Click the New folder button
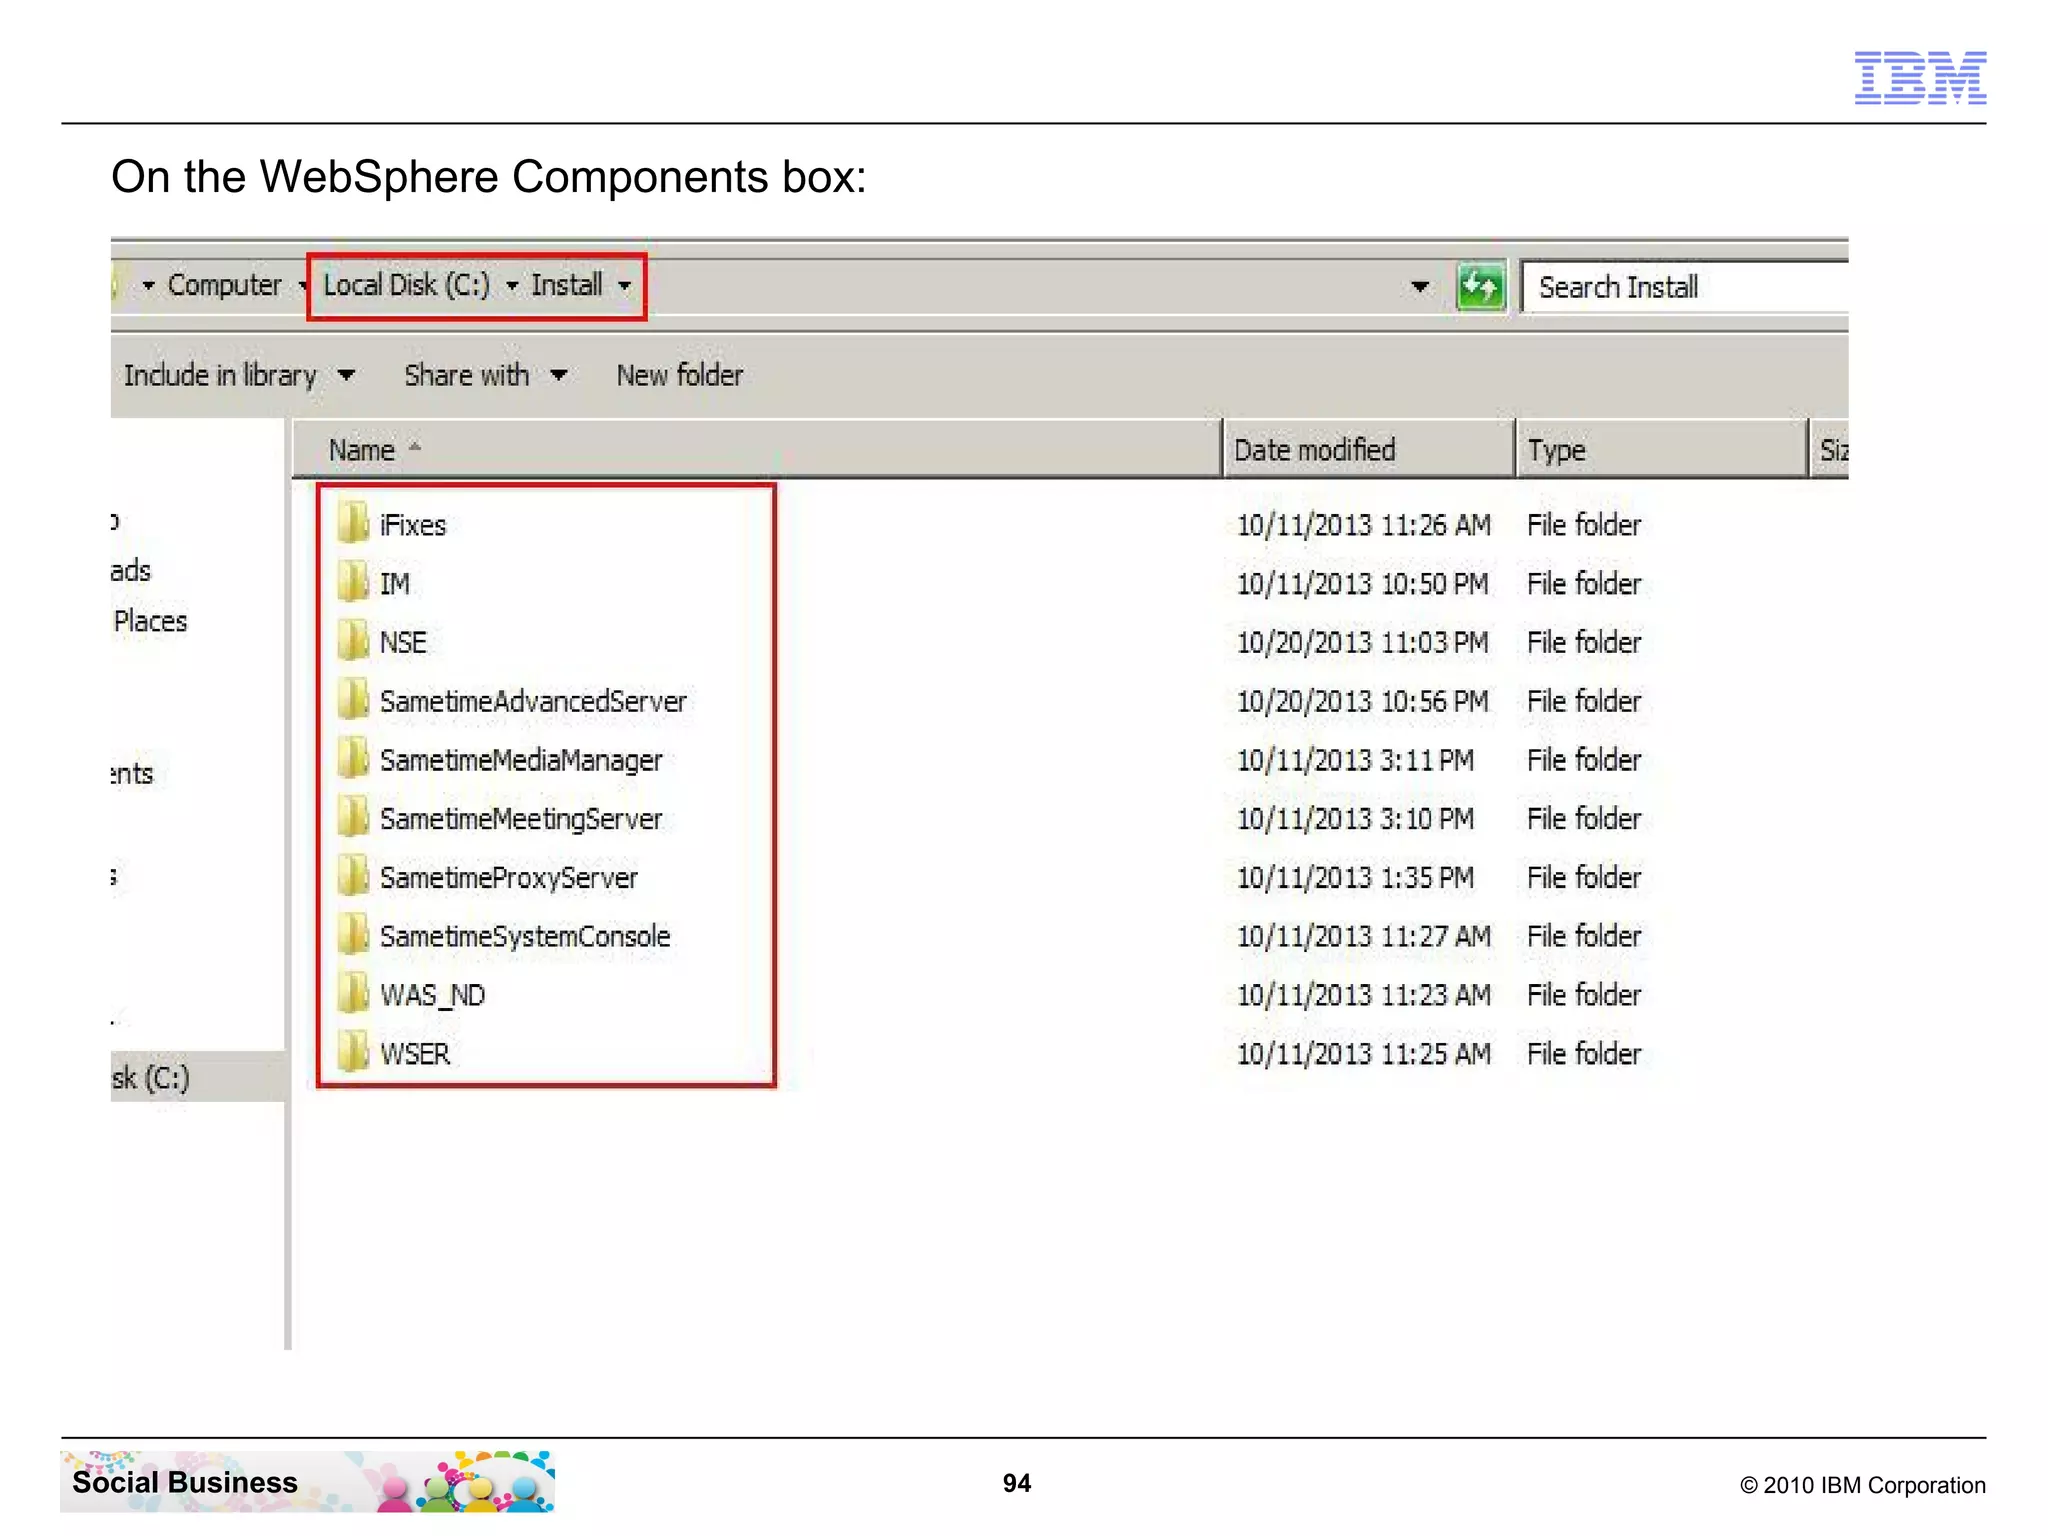This screenshot has height=1536, width=2048. (679, 375)
